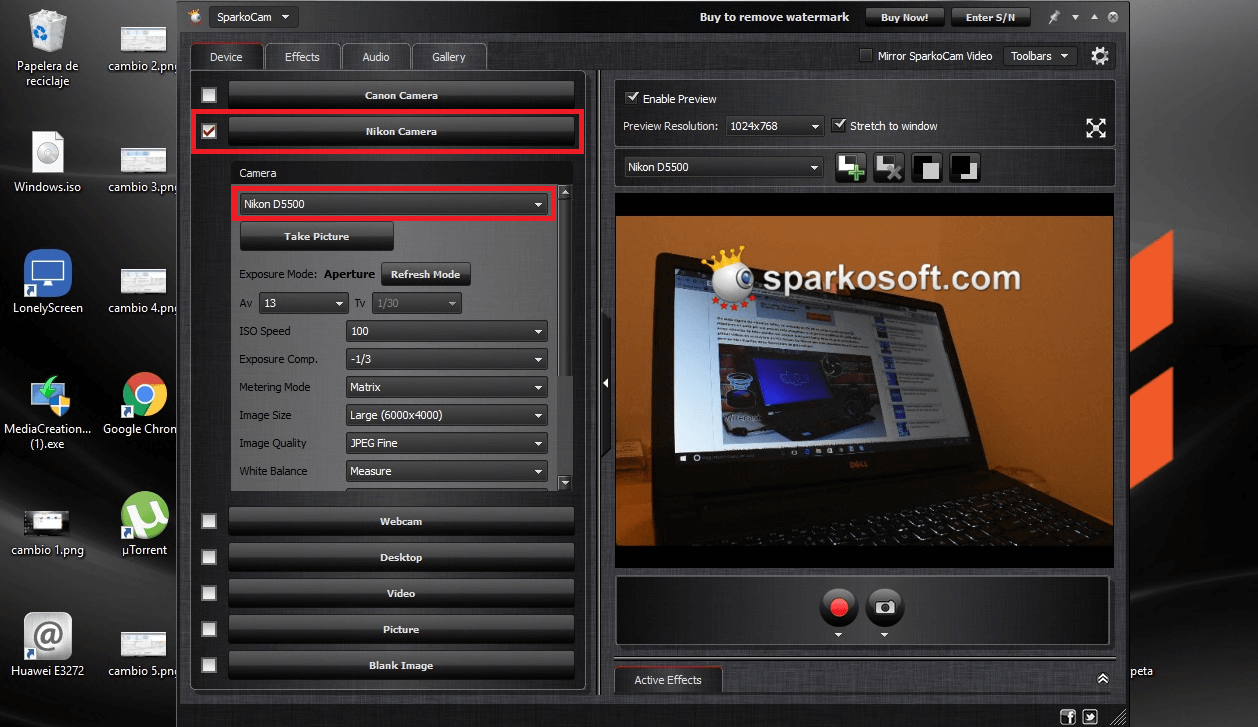Click the SparkoCam crown logo in the title bar
This screenshot has height=727, width=1258.
(196, 17)
